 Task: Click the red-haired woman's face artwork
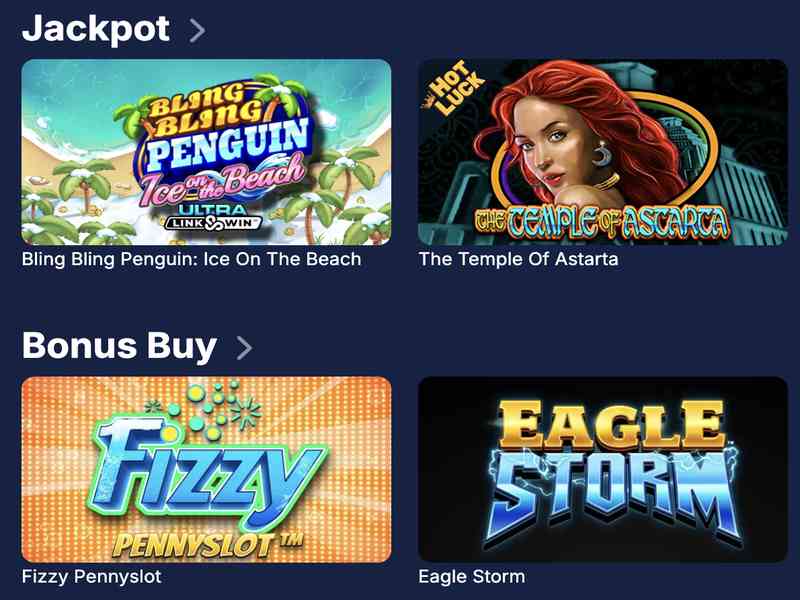(545, 145)
